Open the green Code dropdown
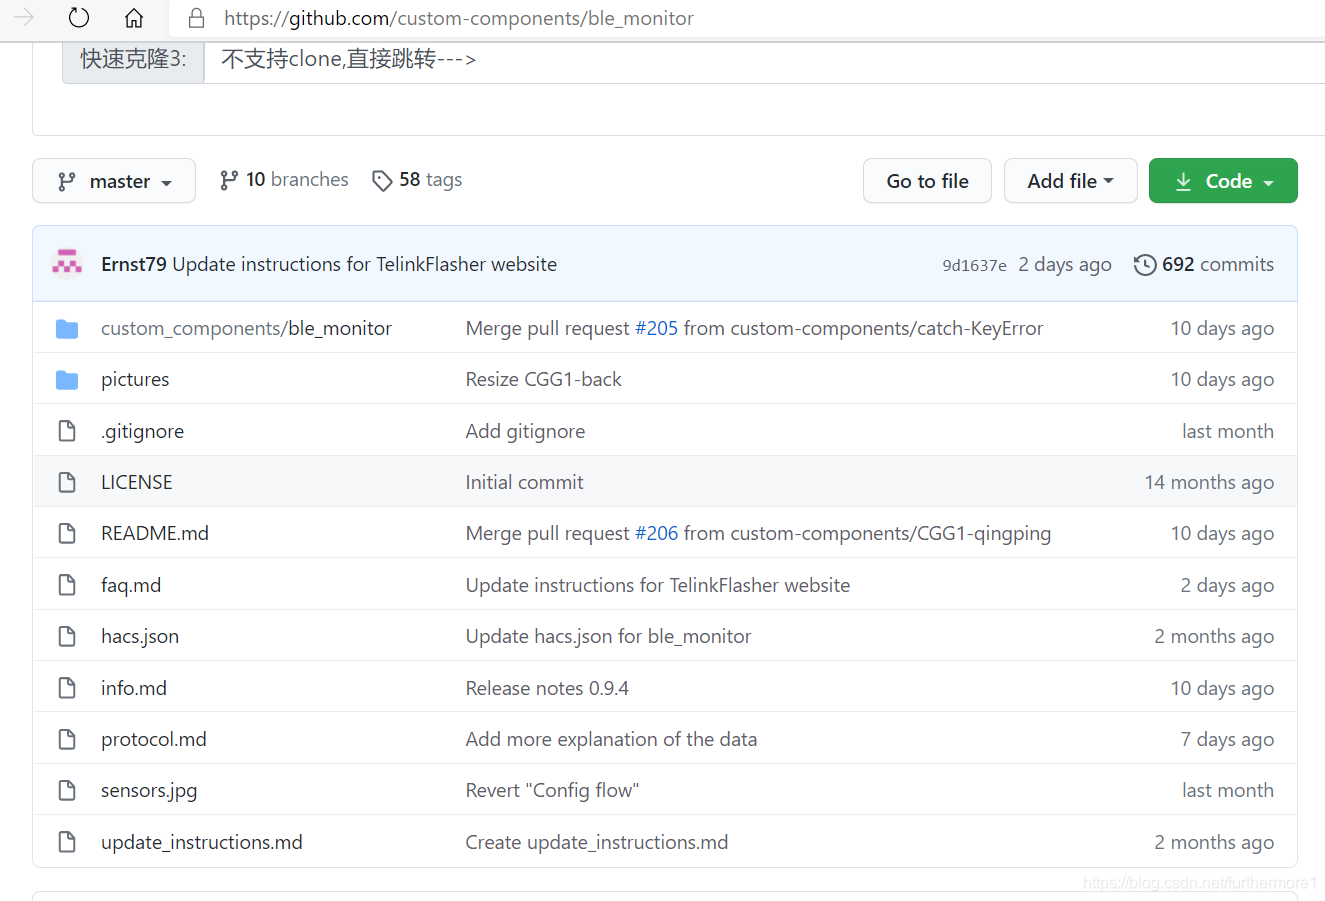Screen dimensions: 1325x901 [1223, 181]
